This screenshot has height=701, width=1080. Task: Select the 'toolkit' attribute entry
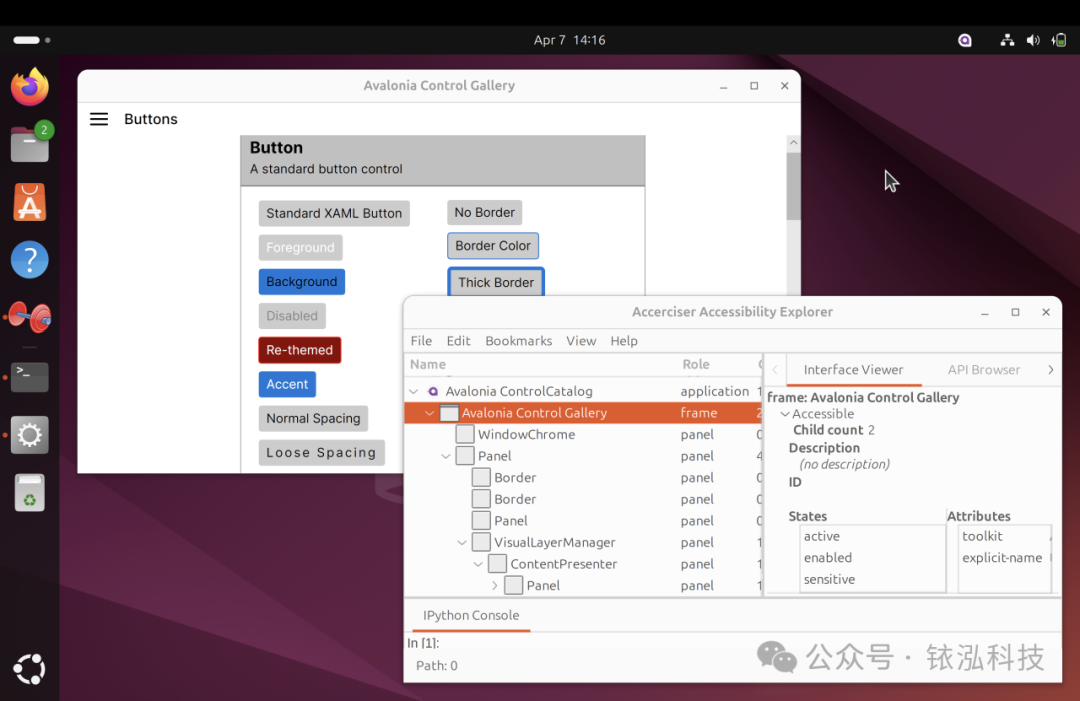[1004, 536]
